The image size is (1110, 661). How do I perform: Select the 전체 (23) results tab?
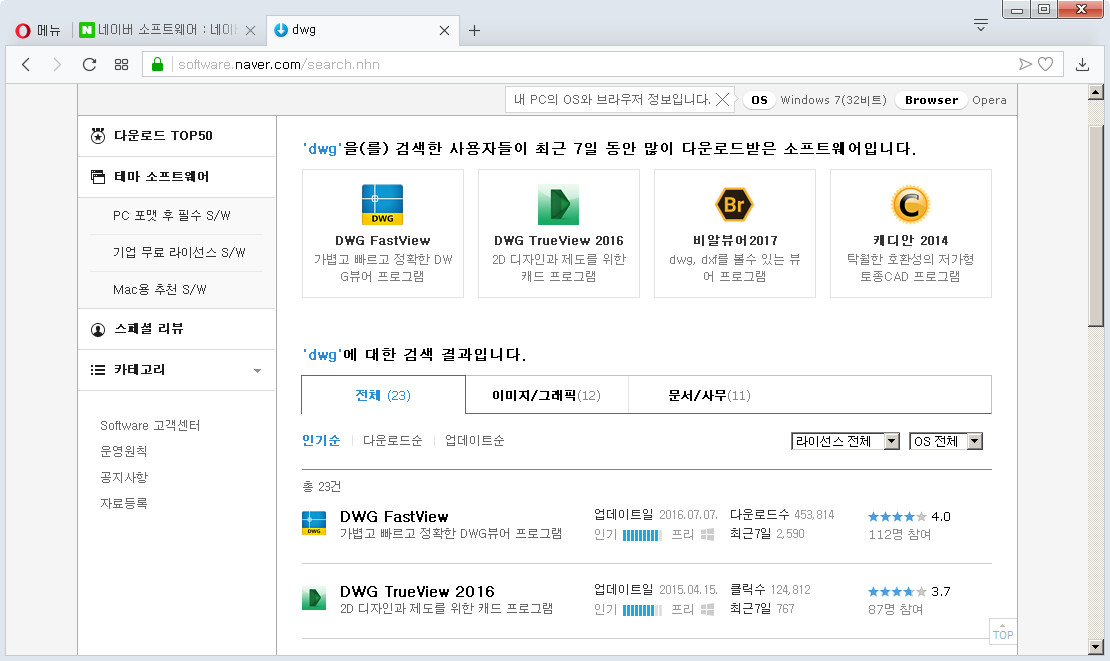pos(383,395)
